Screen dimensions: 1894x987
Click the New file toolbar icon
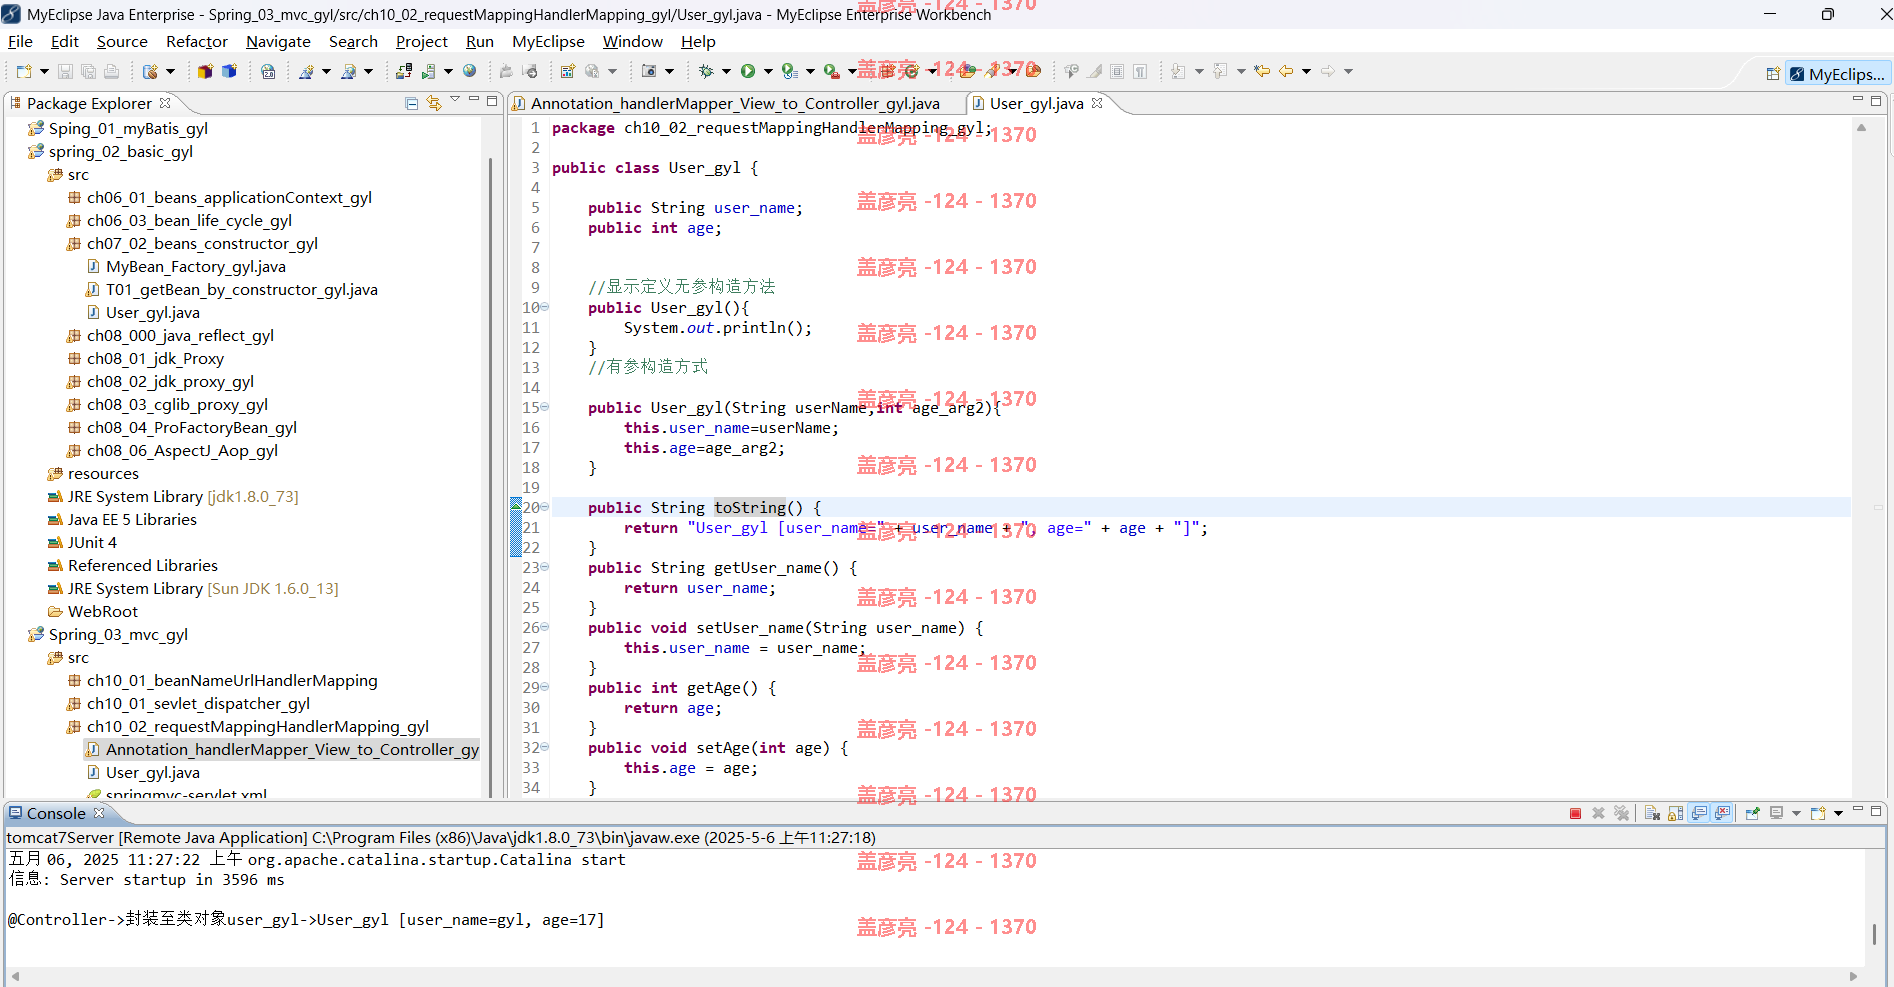coord(24,71)
